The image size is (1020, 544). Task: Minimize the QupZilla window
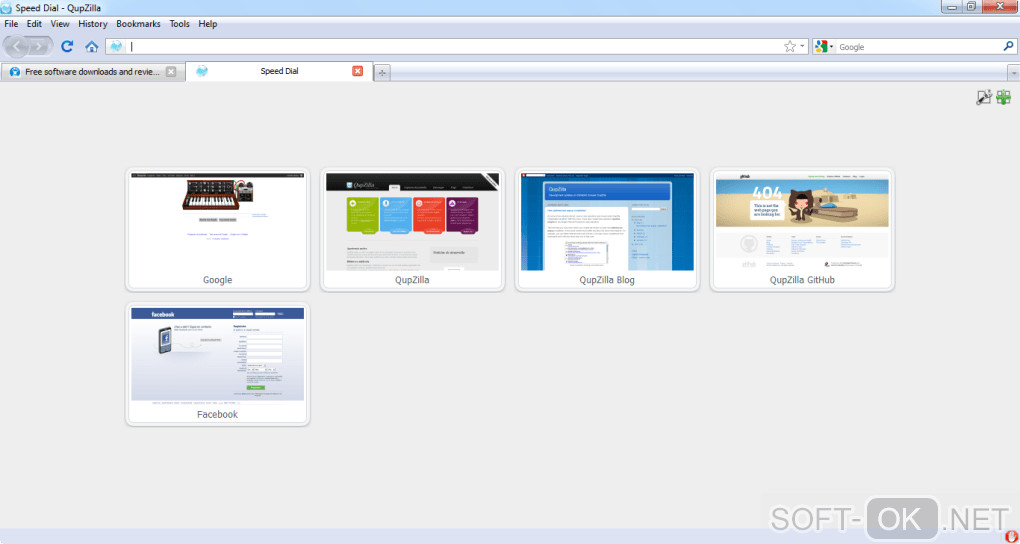[x=952, y=7]
